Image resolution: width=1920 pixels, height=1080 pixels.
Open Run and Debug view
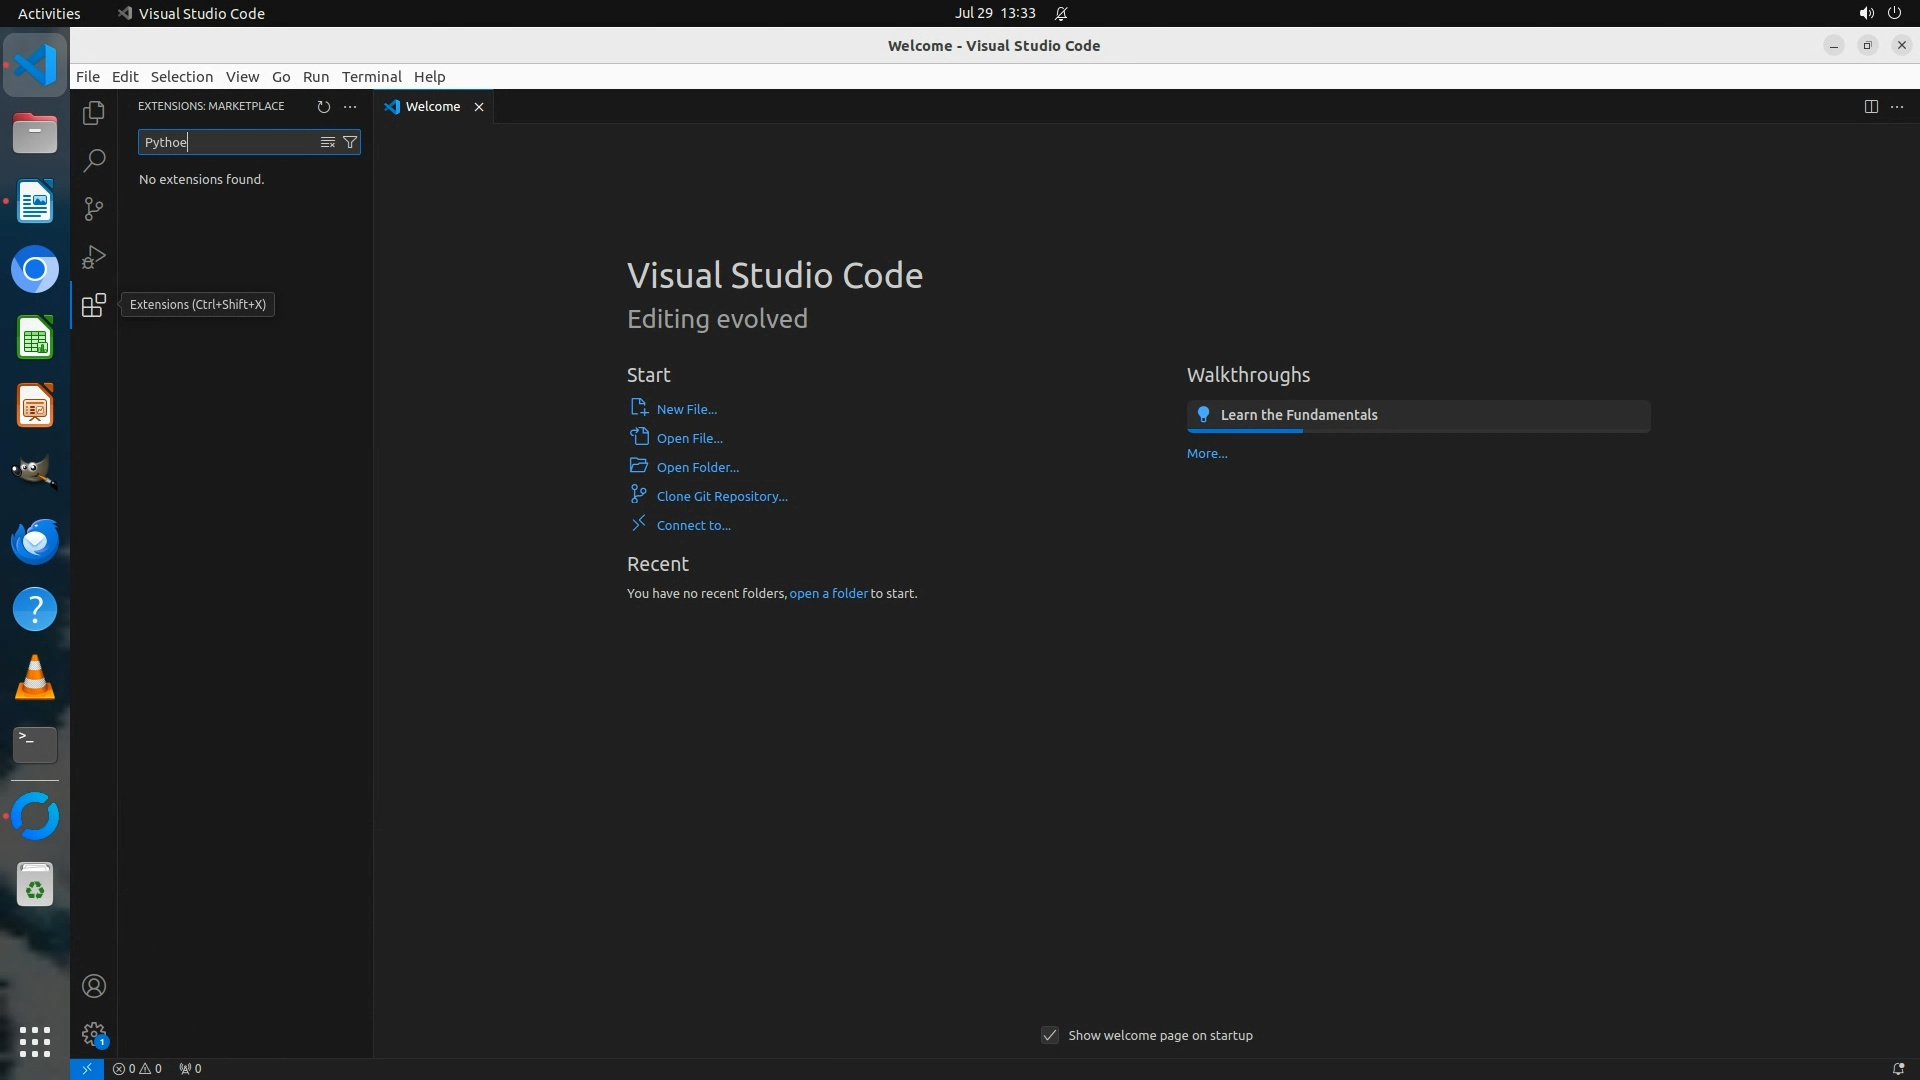pyautogui.click(x=94, y=257)
